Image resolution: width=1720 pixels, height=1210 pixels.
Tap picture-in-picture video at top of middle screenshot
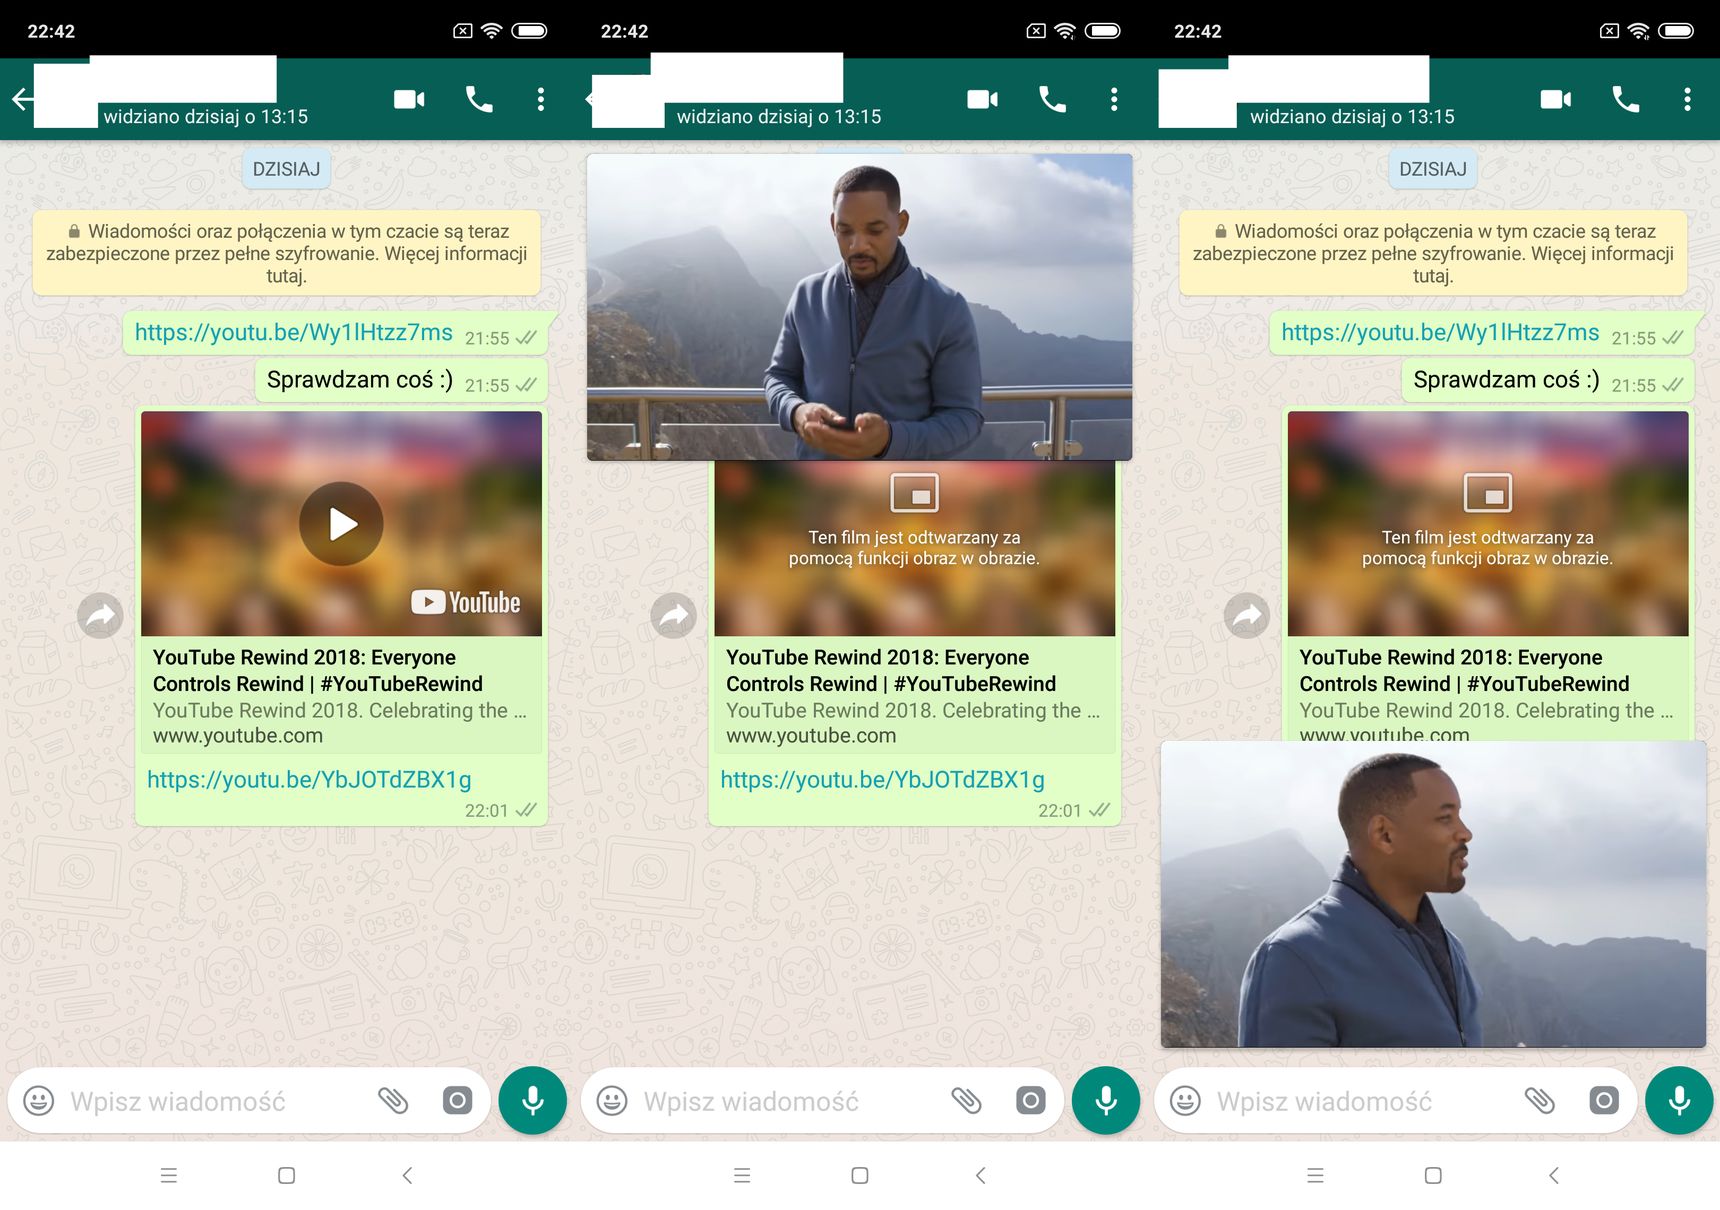859,307
